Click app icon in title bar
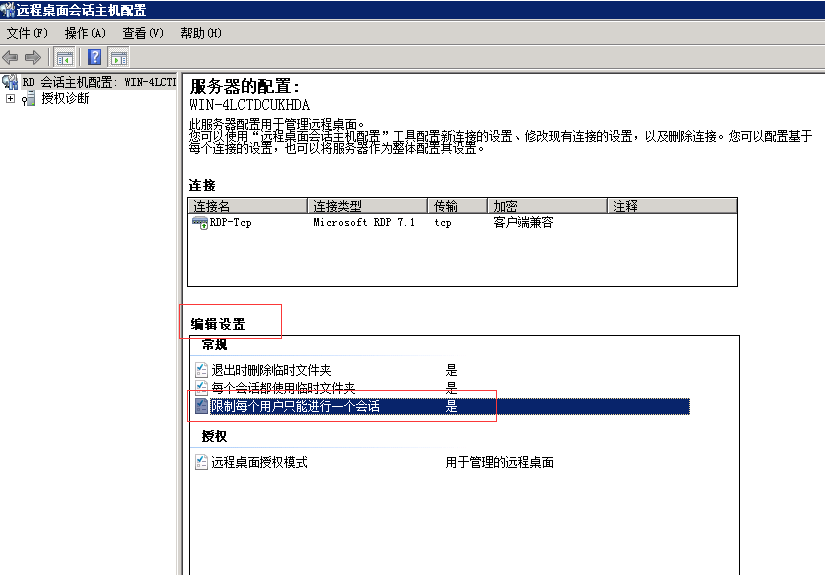Viewport: 825px width, 575px height. (8, 10)
